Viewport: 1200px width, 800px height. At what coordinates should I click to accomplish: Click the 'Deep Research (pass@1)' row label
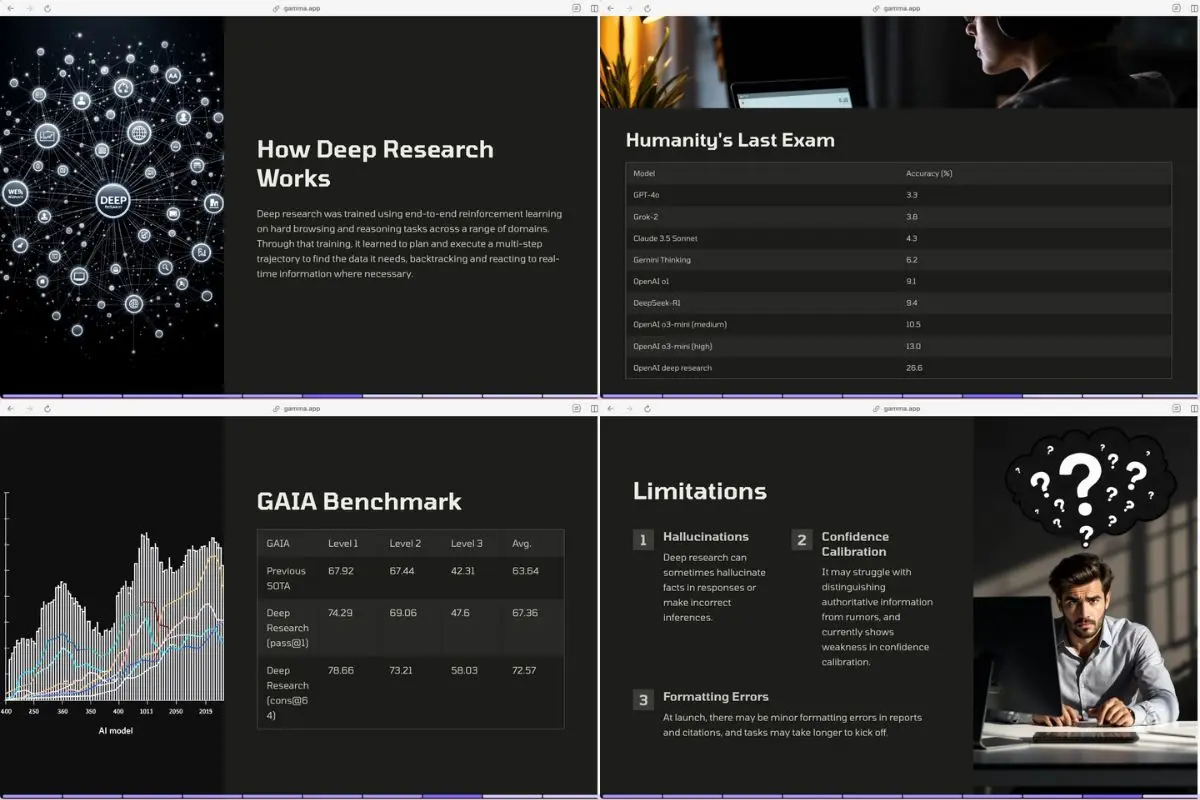point(288,628)
